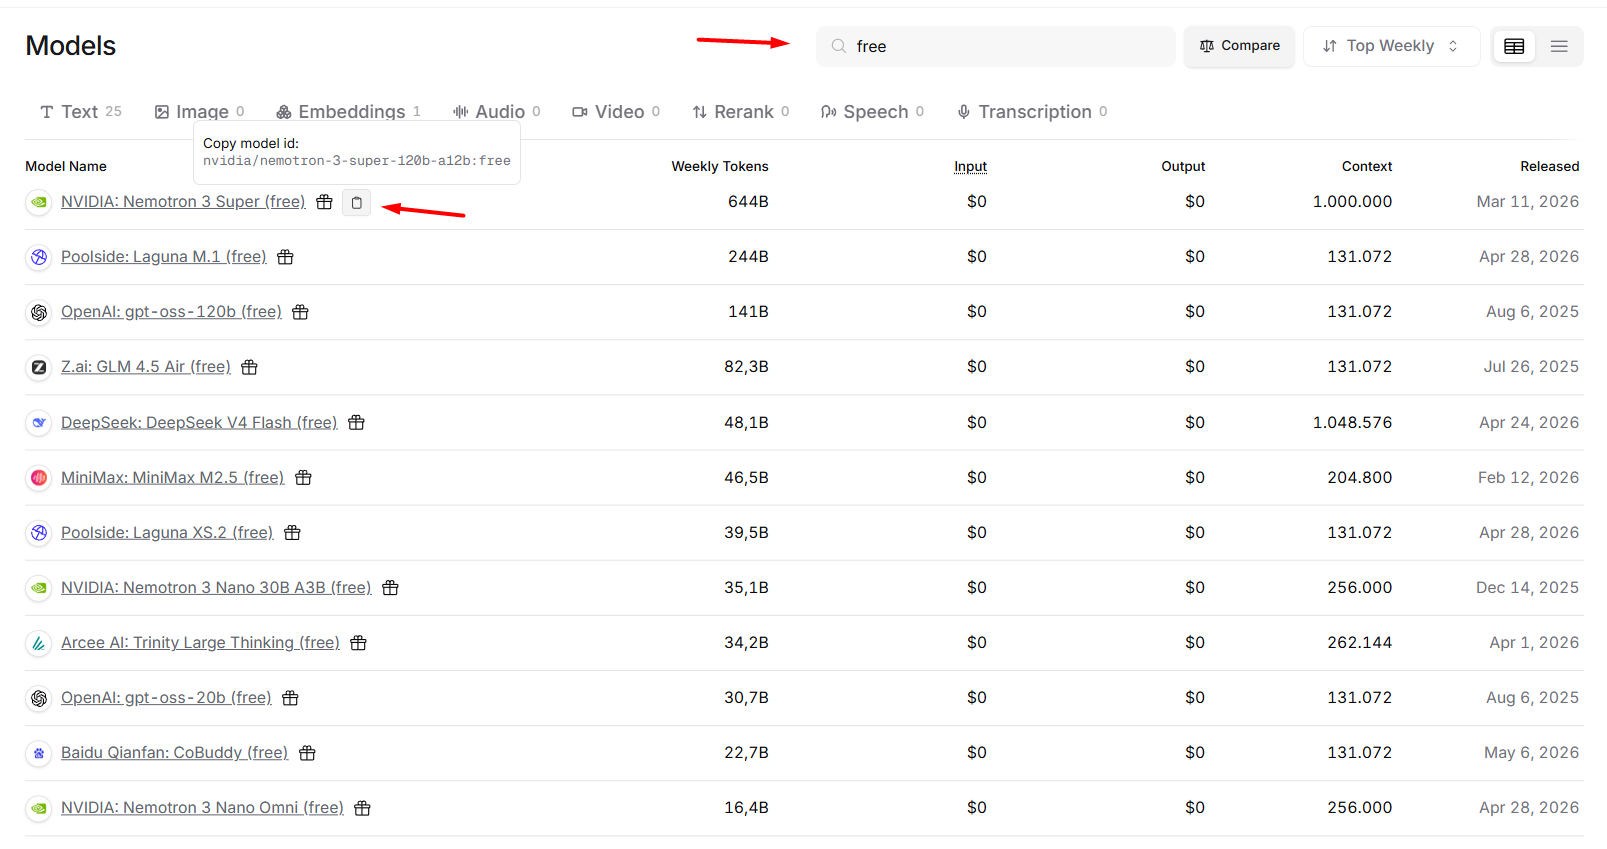Click the Weekly Tokens column header

[720, 167]
